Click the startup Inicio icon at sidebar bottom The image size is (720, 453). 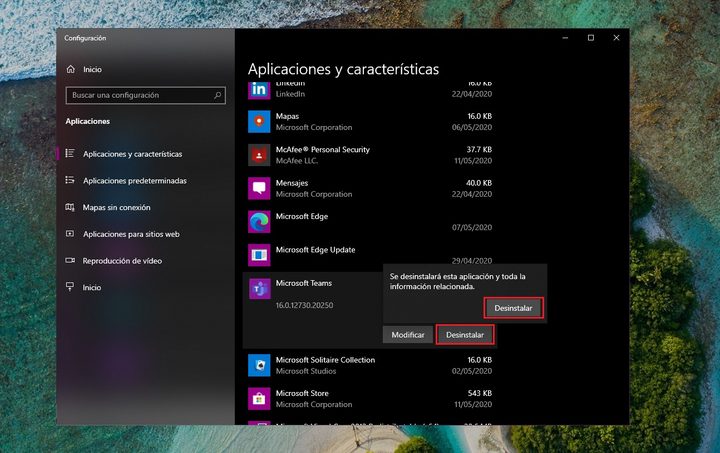click(70, 287)
